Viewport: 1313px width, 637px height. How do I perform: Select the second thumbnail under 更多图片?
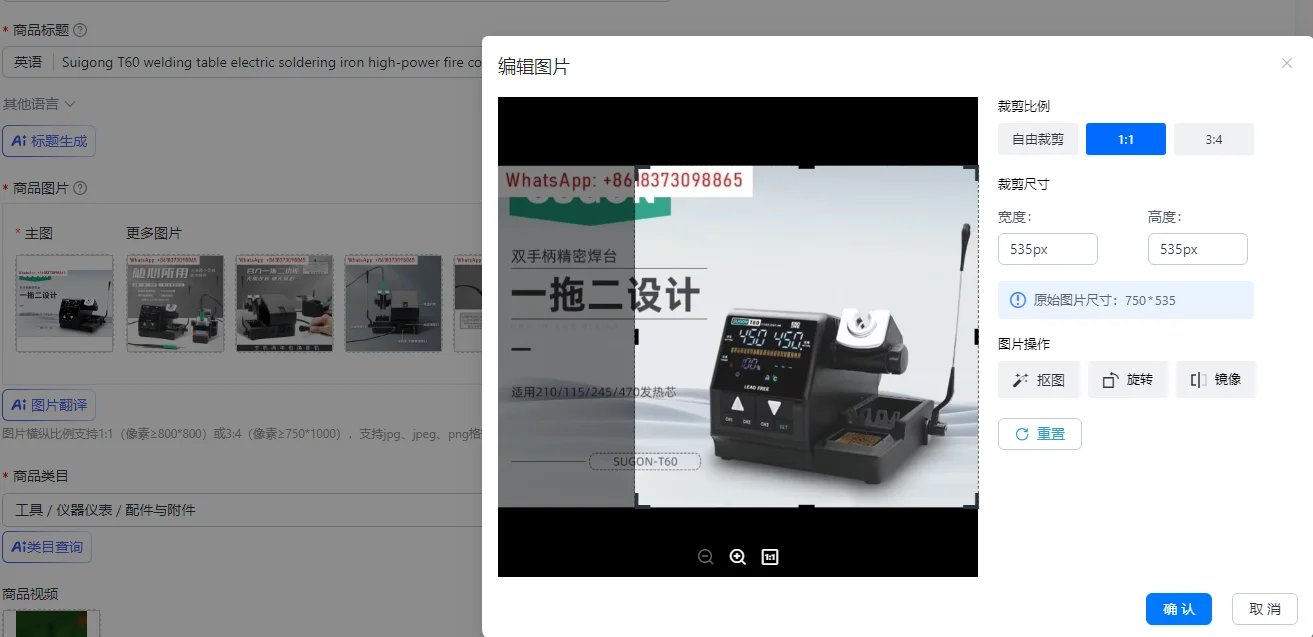click(x=284, y=303)
